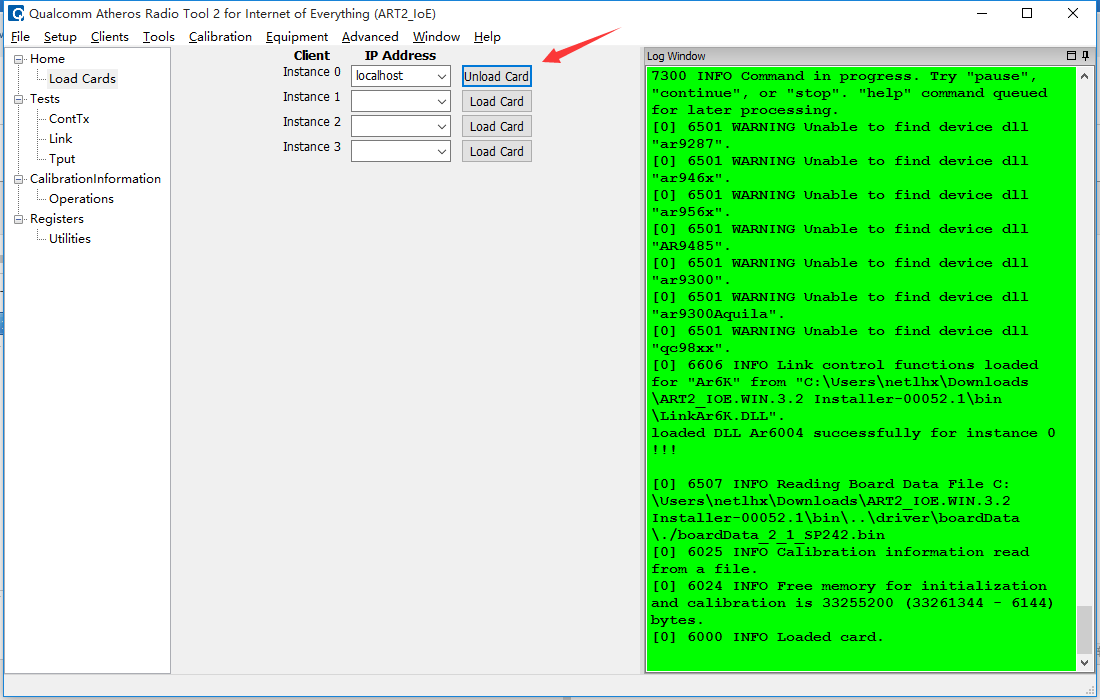This screenshot has width=1100, height=700.
Task: Open the Equipment menu
Action: tap(297, 36)
